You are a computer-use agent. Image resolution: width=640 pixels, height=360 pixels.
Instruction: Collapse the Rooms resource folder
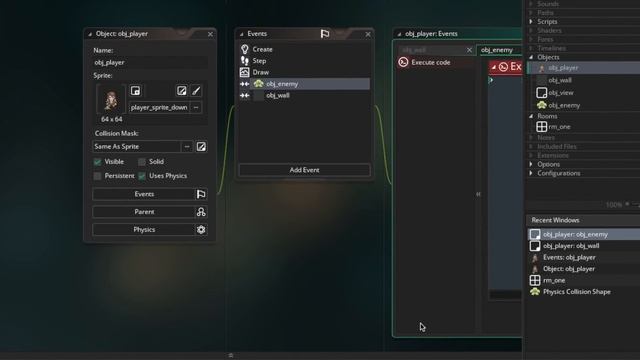pyautogui.click(x=531, y=116)
